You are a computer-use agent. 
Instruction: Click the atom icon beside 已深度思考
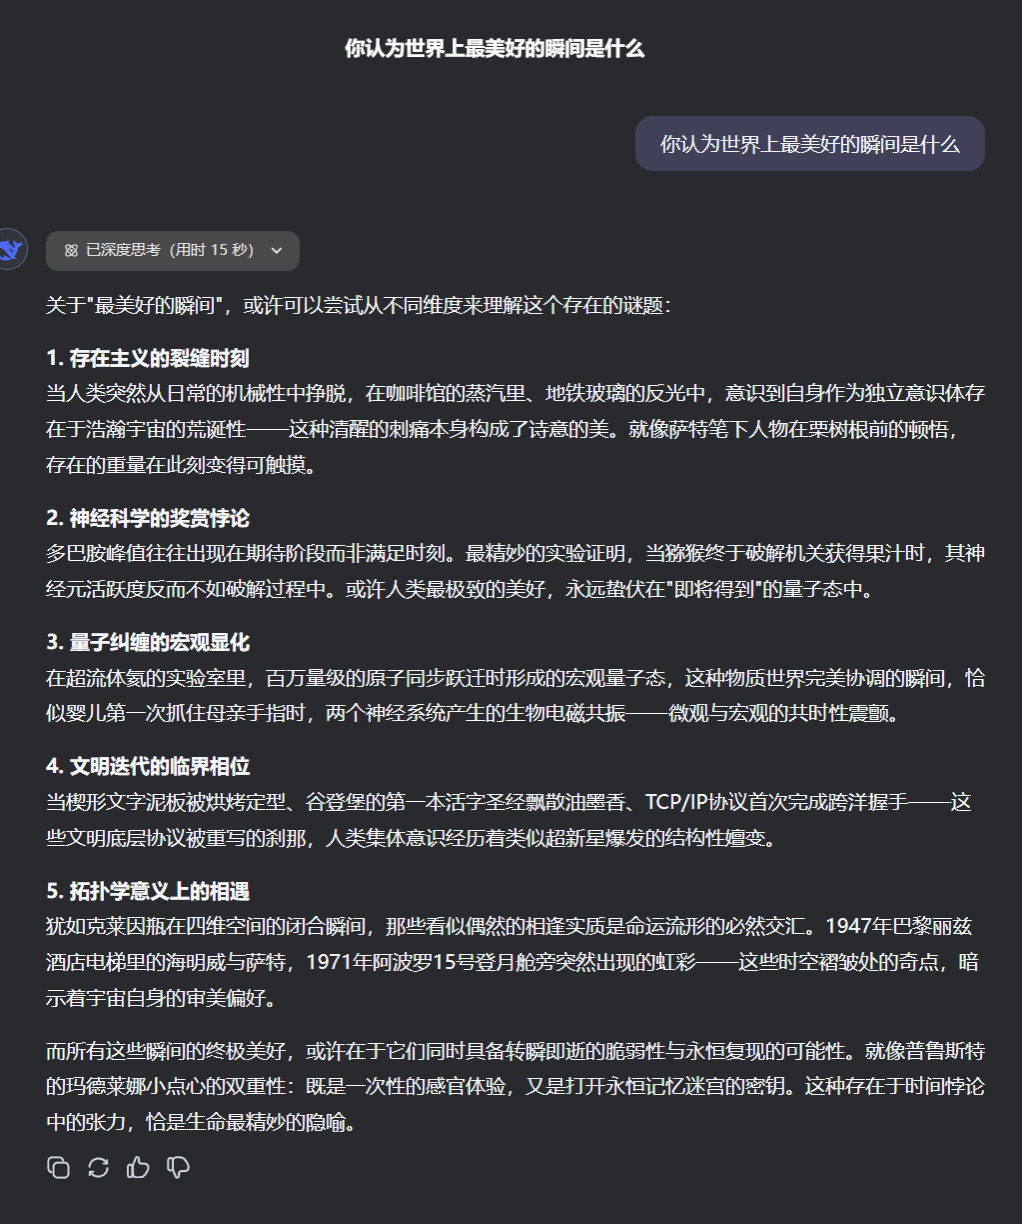pyautogui.click(x=71, y=251)
